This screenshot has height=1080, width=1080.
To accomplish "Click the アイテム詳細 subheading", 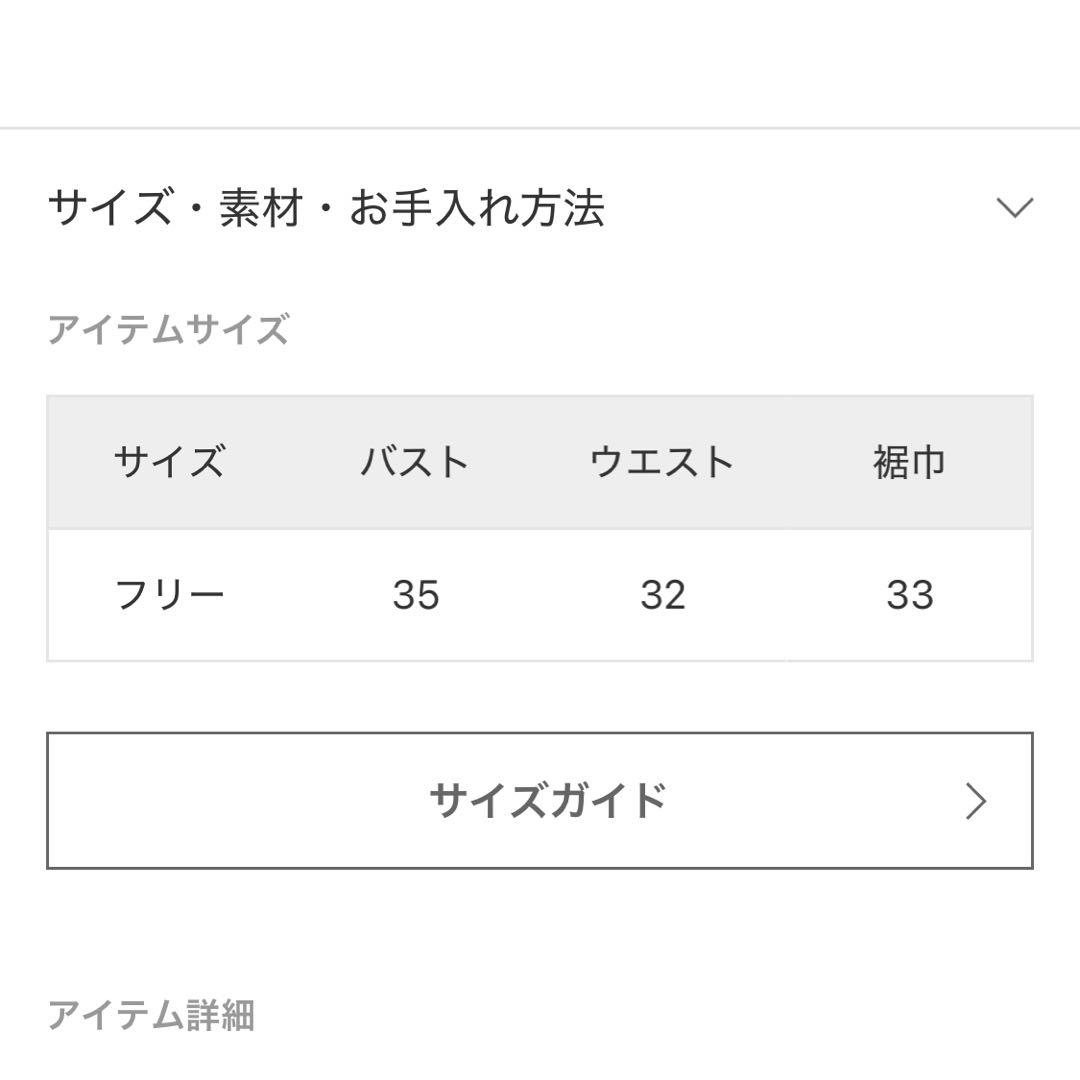I will pyautogui.click(x=151, y=1015).
